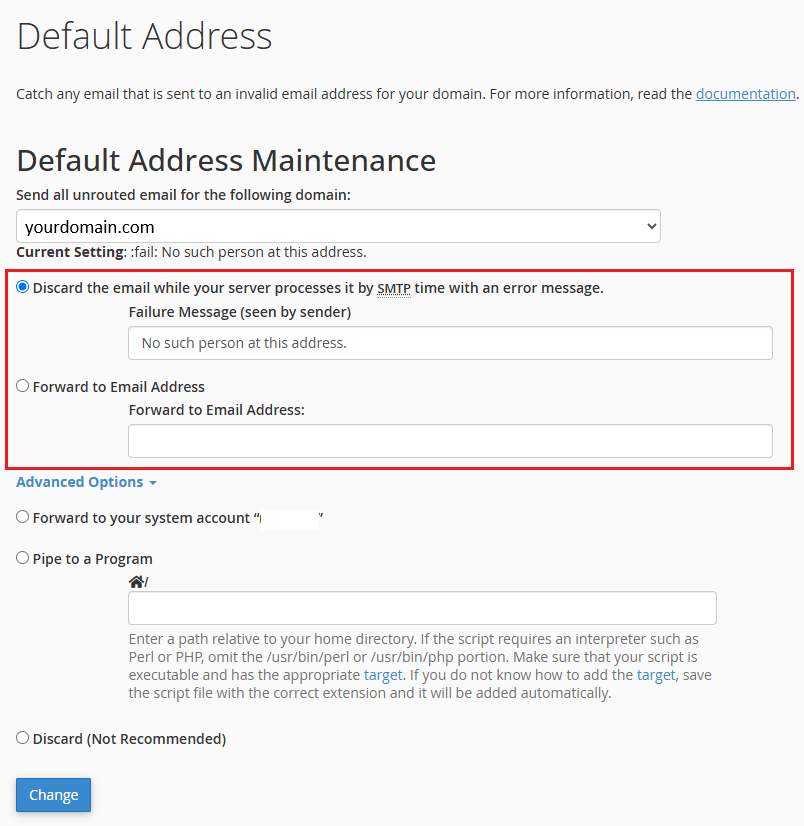Click the Default Address Maintenance heading
This screenshot has width=804, height=826.
pyautogui.click(x=226, y=160)
